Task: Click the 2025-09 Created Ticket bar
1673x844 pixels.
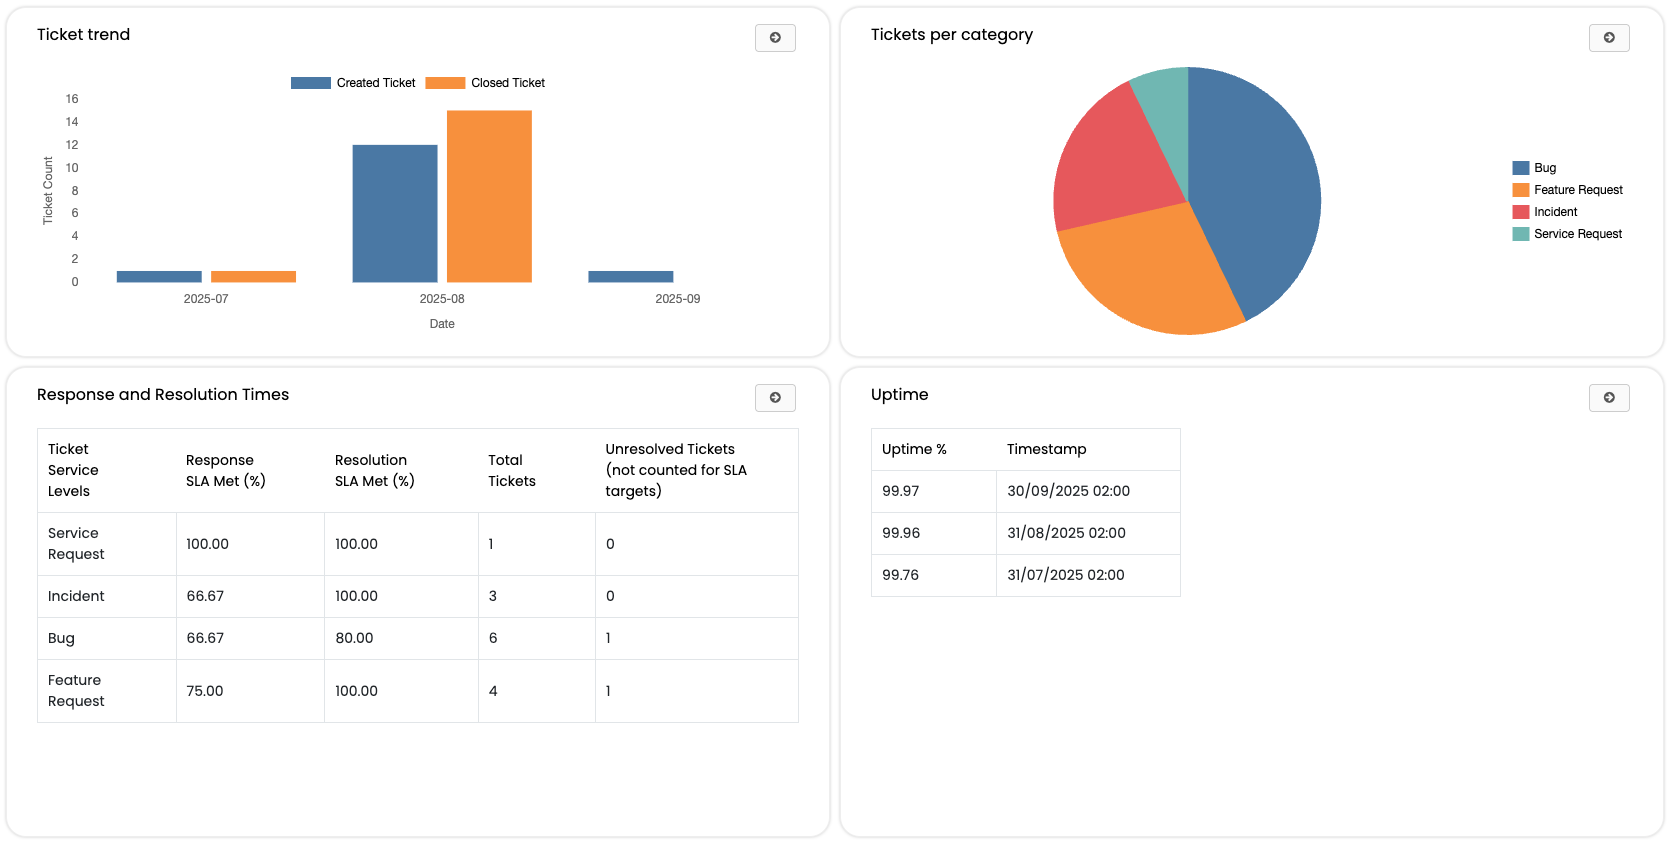Action: [x=631, y=277]
